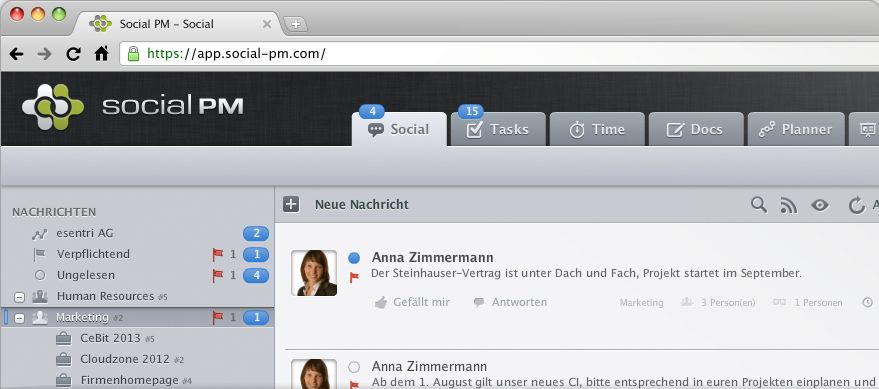Click the Neue Nachricht label
This screenshot has height=389, width=879.
coord(362,205)
